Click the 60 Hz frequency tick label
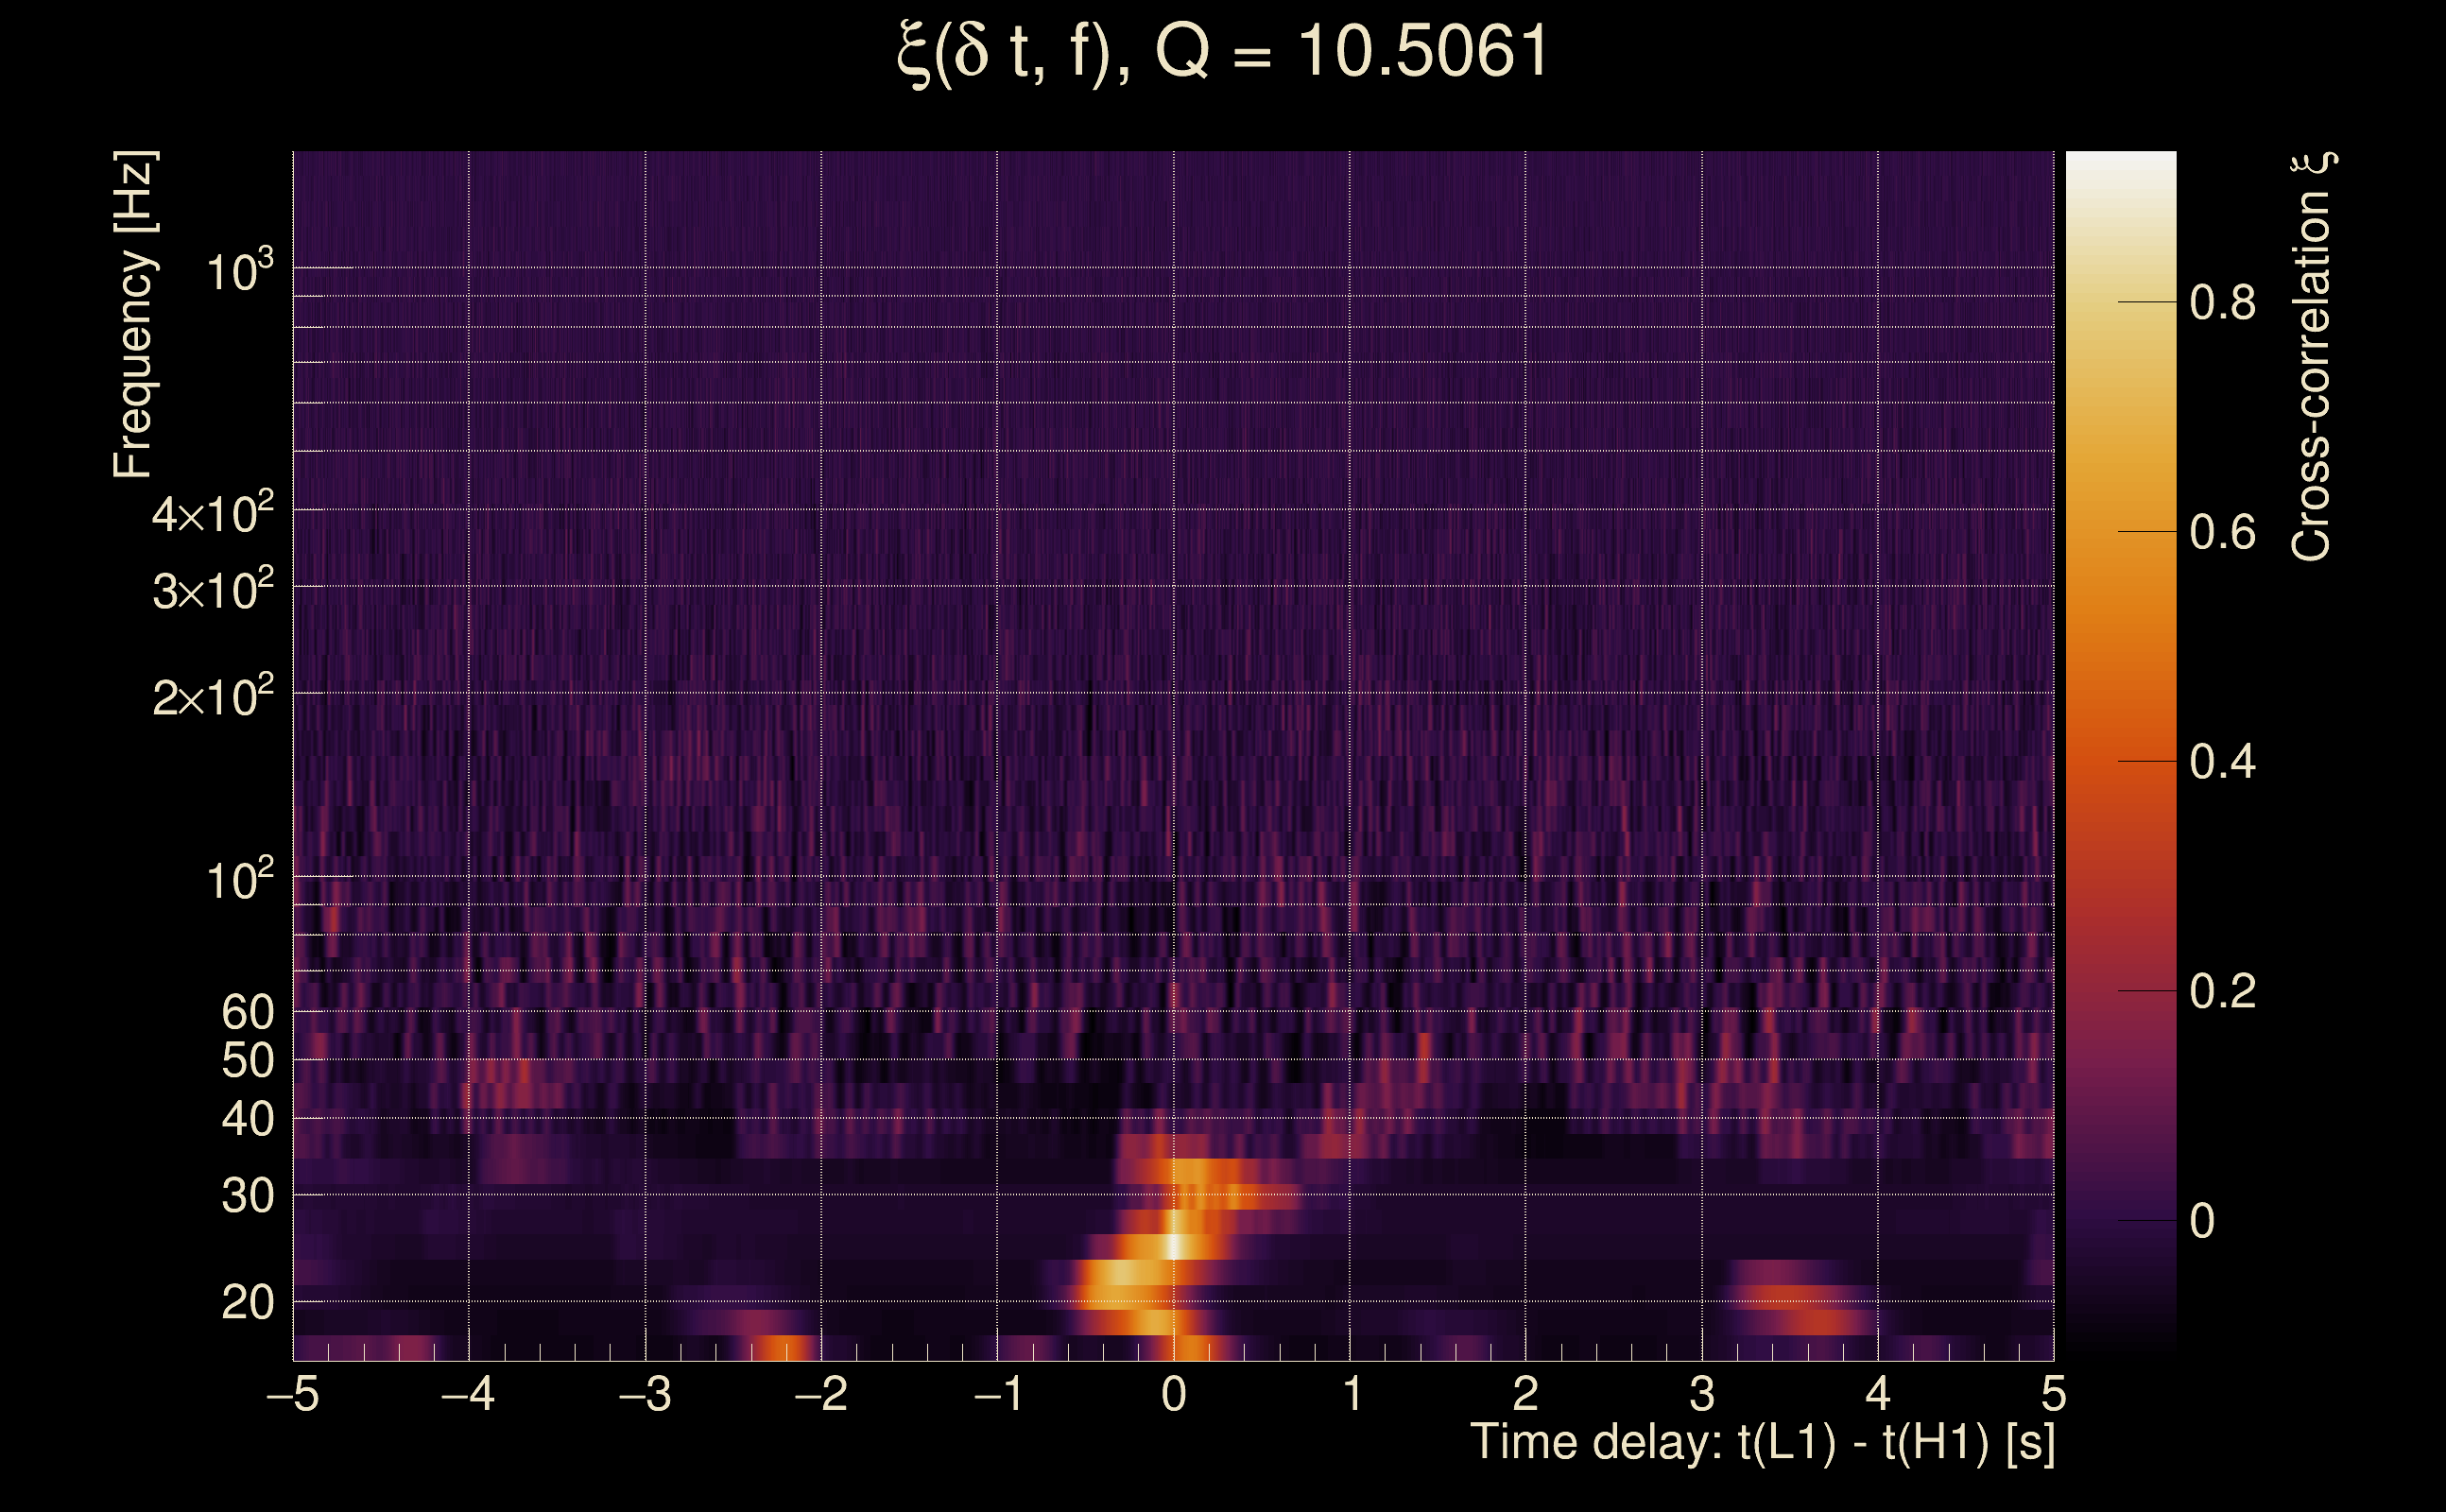Viewport: 2446px width, 1512px height. point(247,1012)
